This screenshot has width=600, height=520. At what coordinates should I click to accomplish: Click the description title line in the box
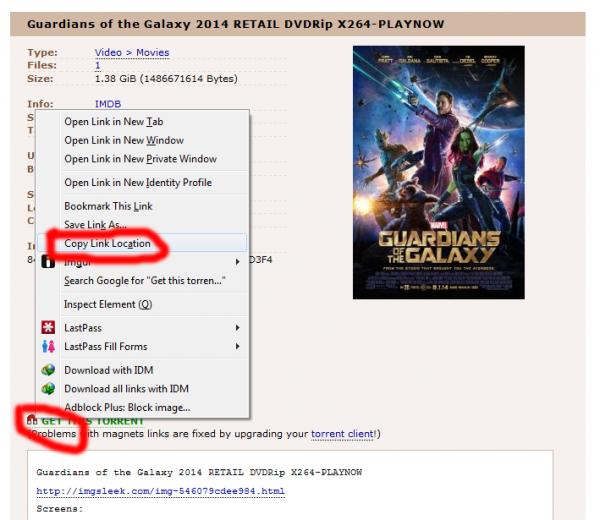click(199, 472)
